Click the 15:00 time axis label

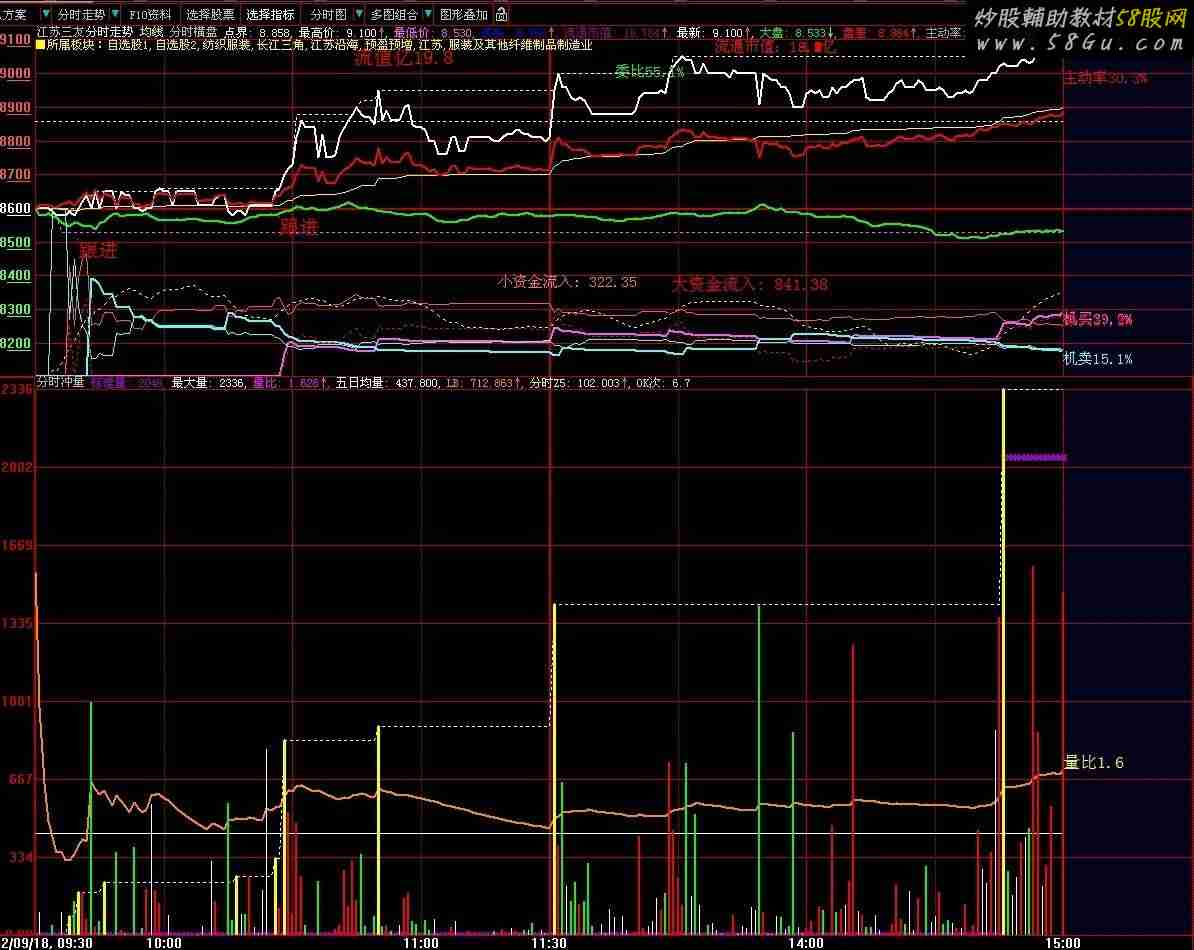(x=1062, y=943)
